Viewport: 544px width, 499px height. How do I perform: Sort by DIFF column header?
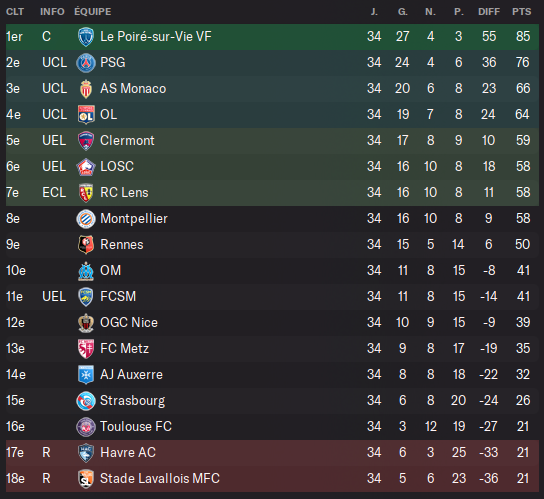(489, 12)
